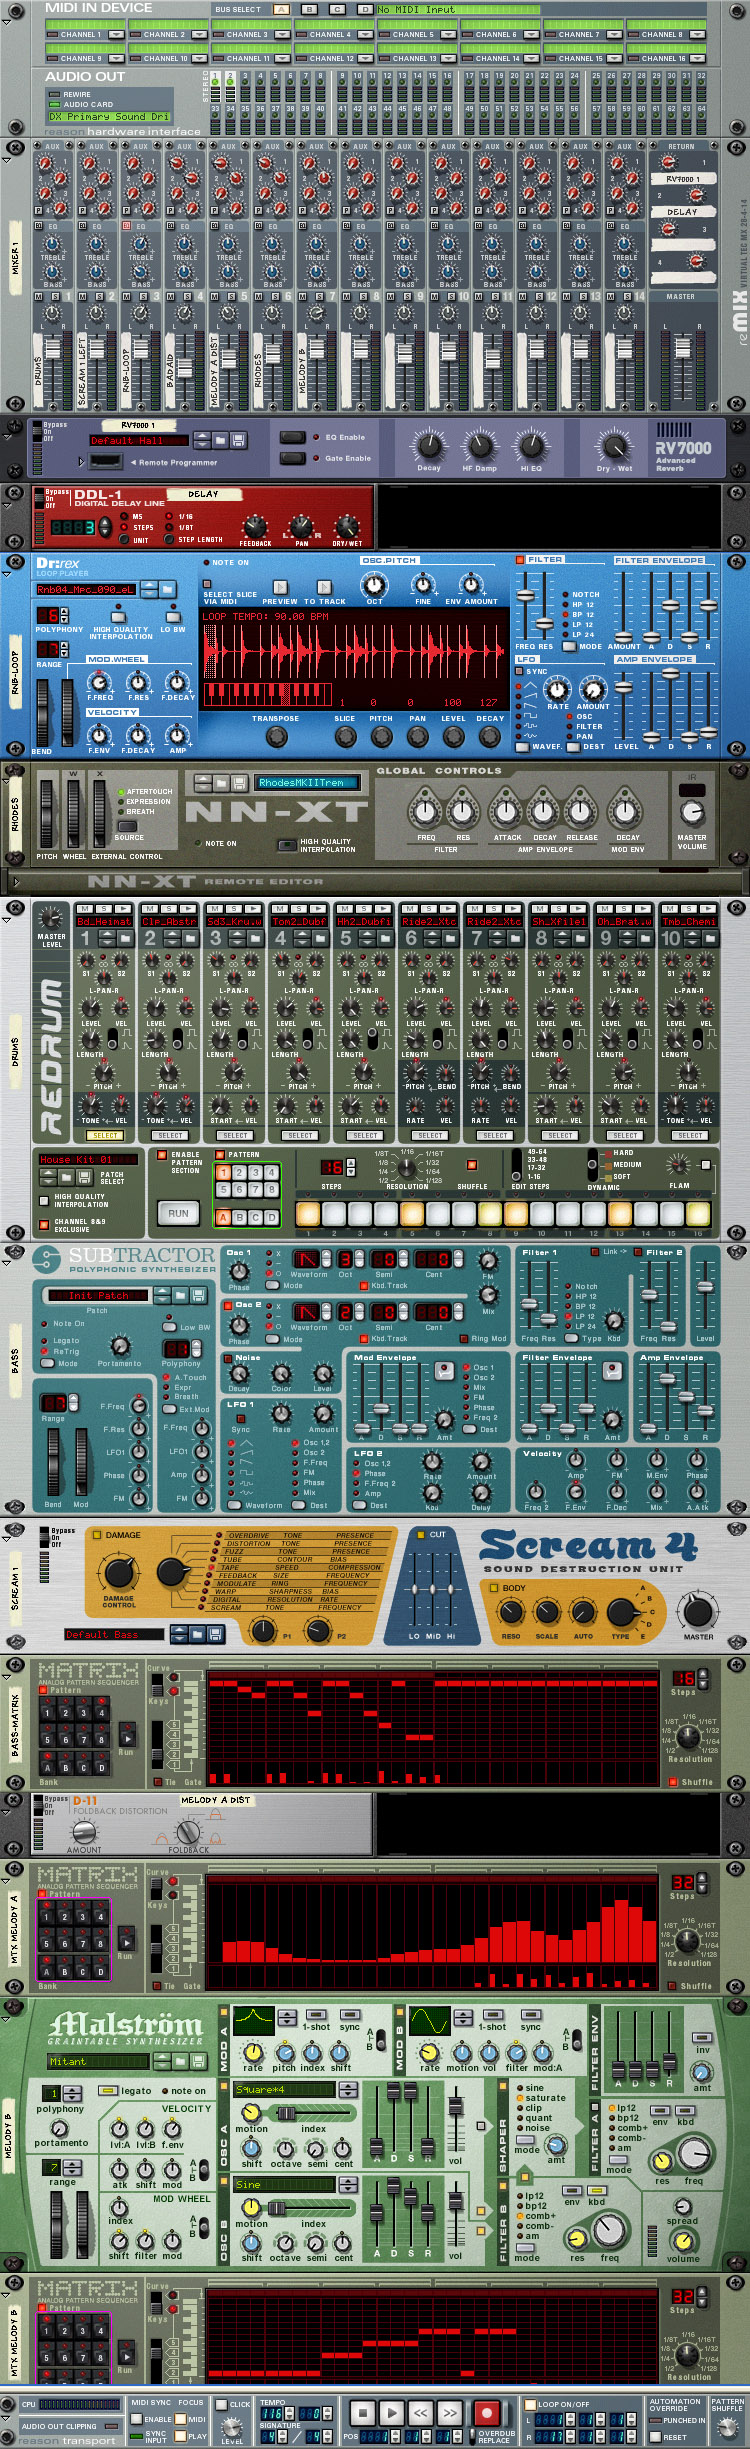Click Select on Redrum drum channel 1
The height and width of the screenshot is (2449, 750).
pyautogui.click(x=105, y=1136)
